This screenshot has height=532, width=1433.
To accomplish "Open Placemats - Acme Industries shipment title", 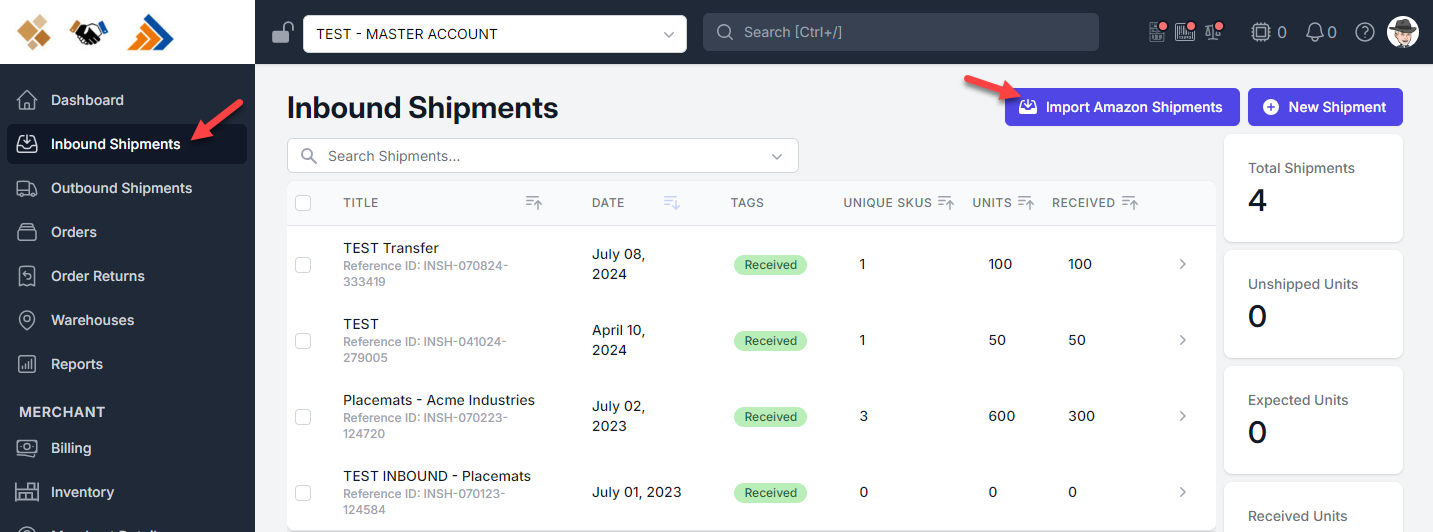I will (x=439, y=400).
